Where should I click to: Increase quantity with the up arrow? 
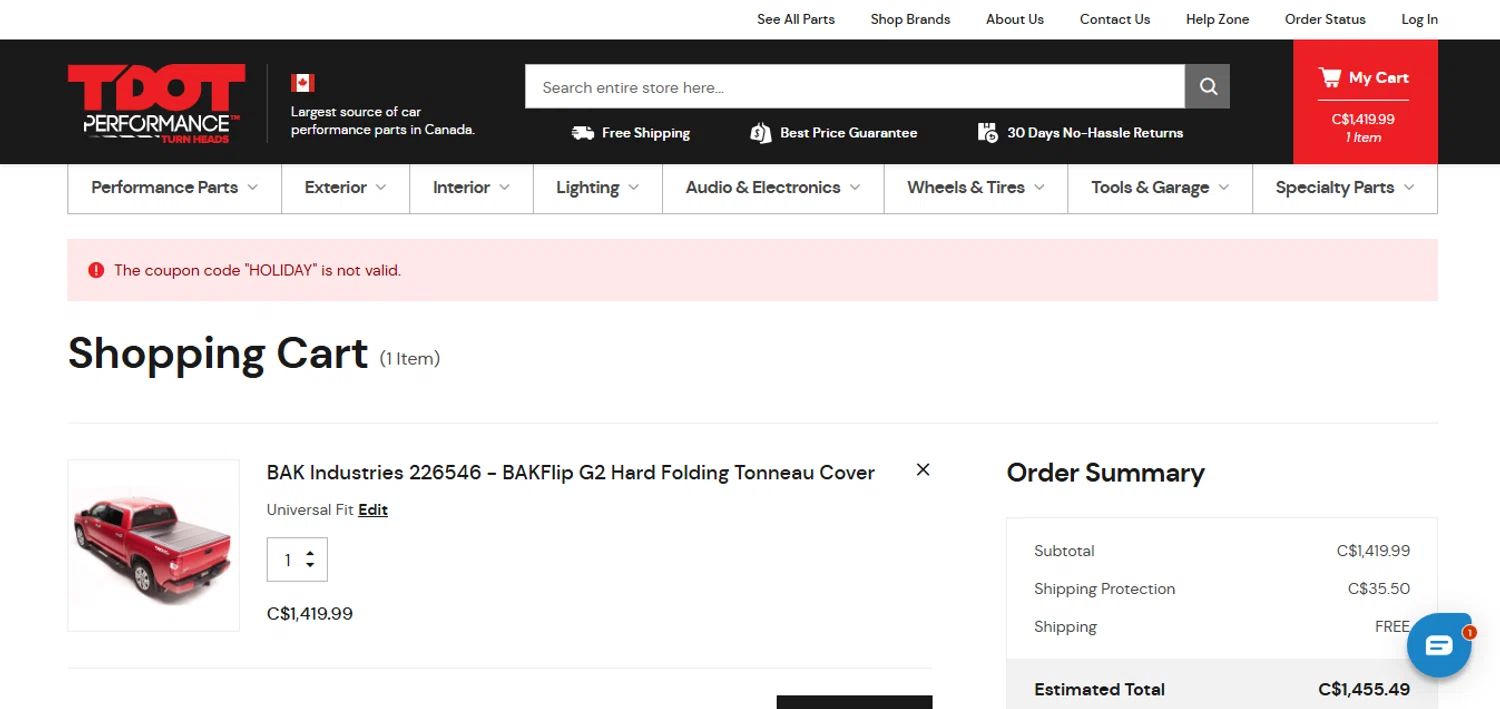coord(310,553)
